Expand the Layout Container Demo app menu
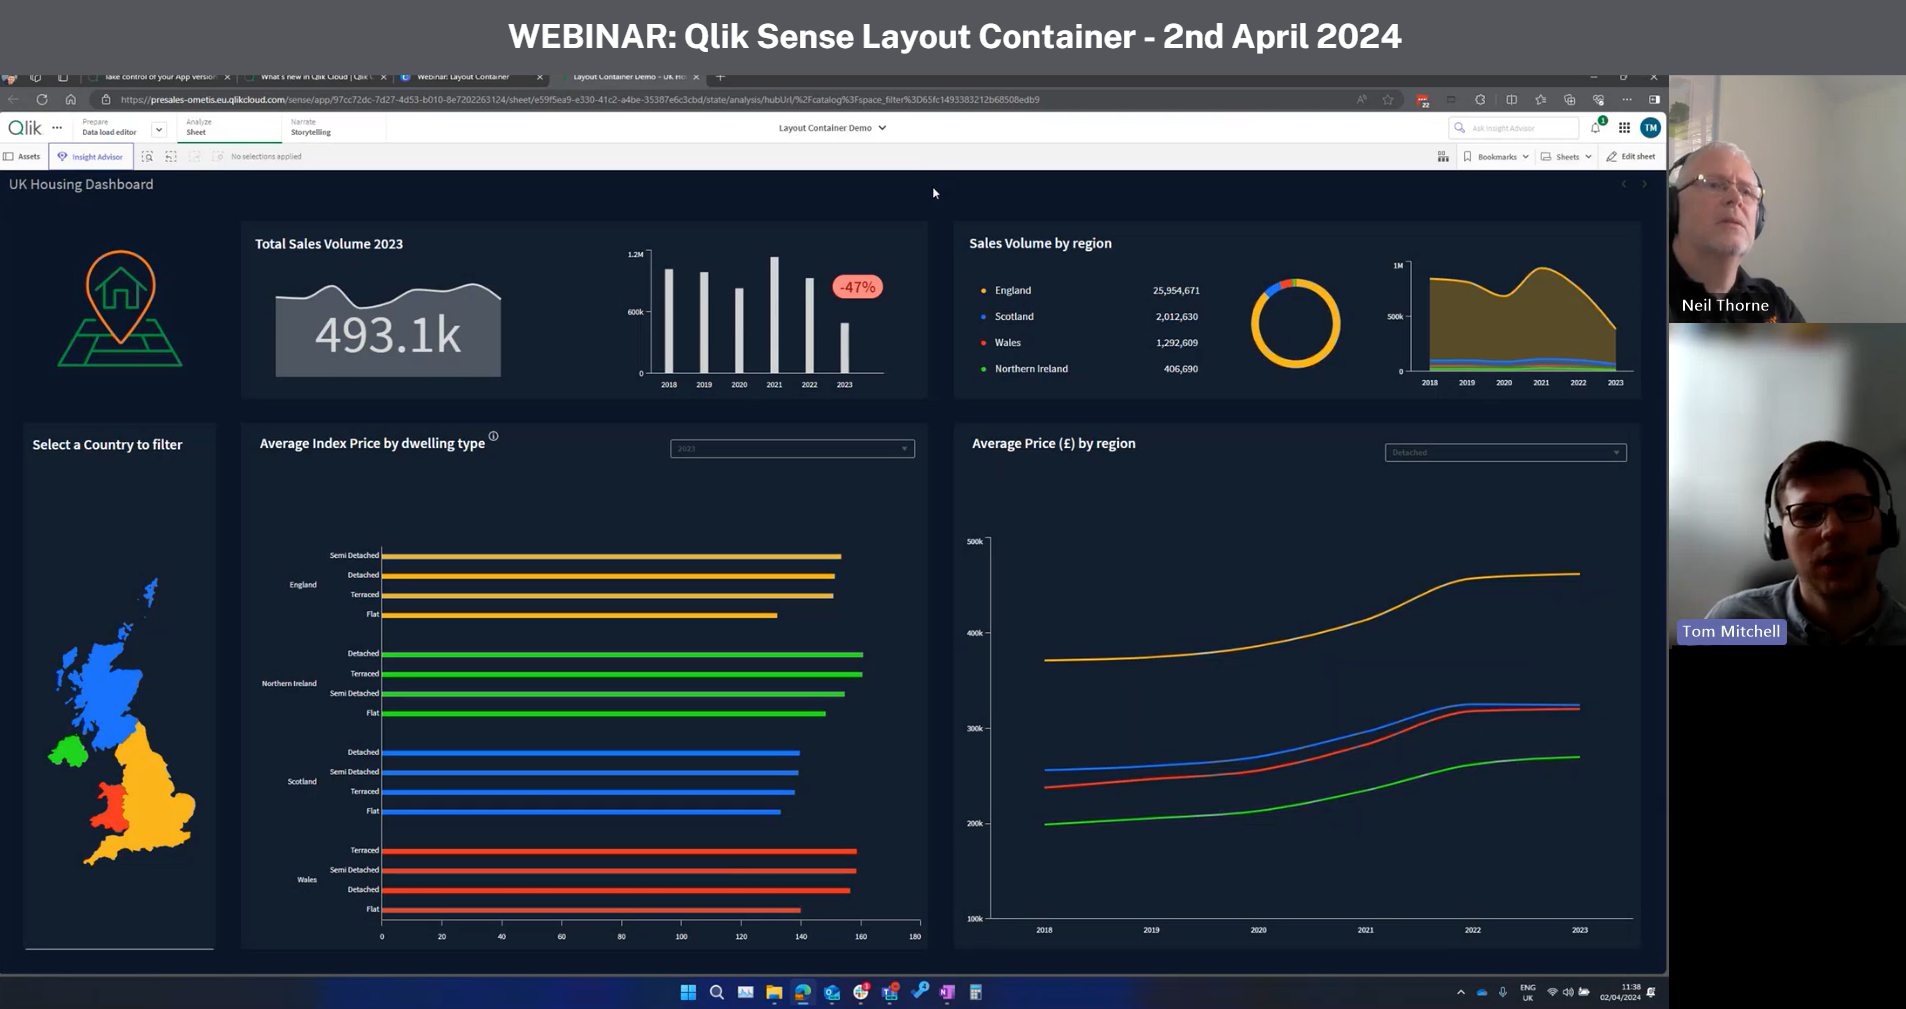The height and width of the screenshot is (1009, 1906). (x=832, y=128)
